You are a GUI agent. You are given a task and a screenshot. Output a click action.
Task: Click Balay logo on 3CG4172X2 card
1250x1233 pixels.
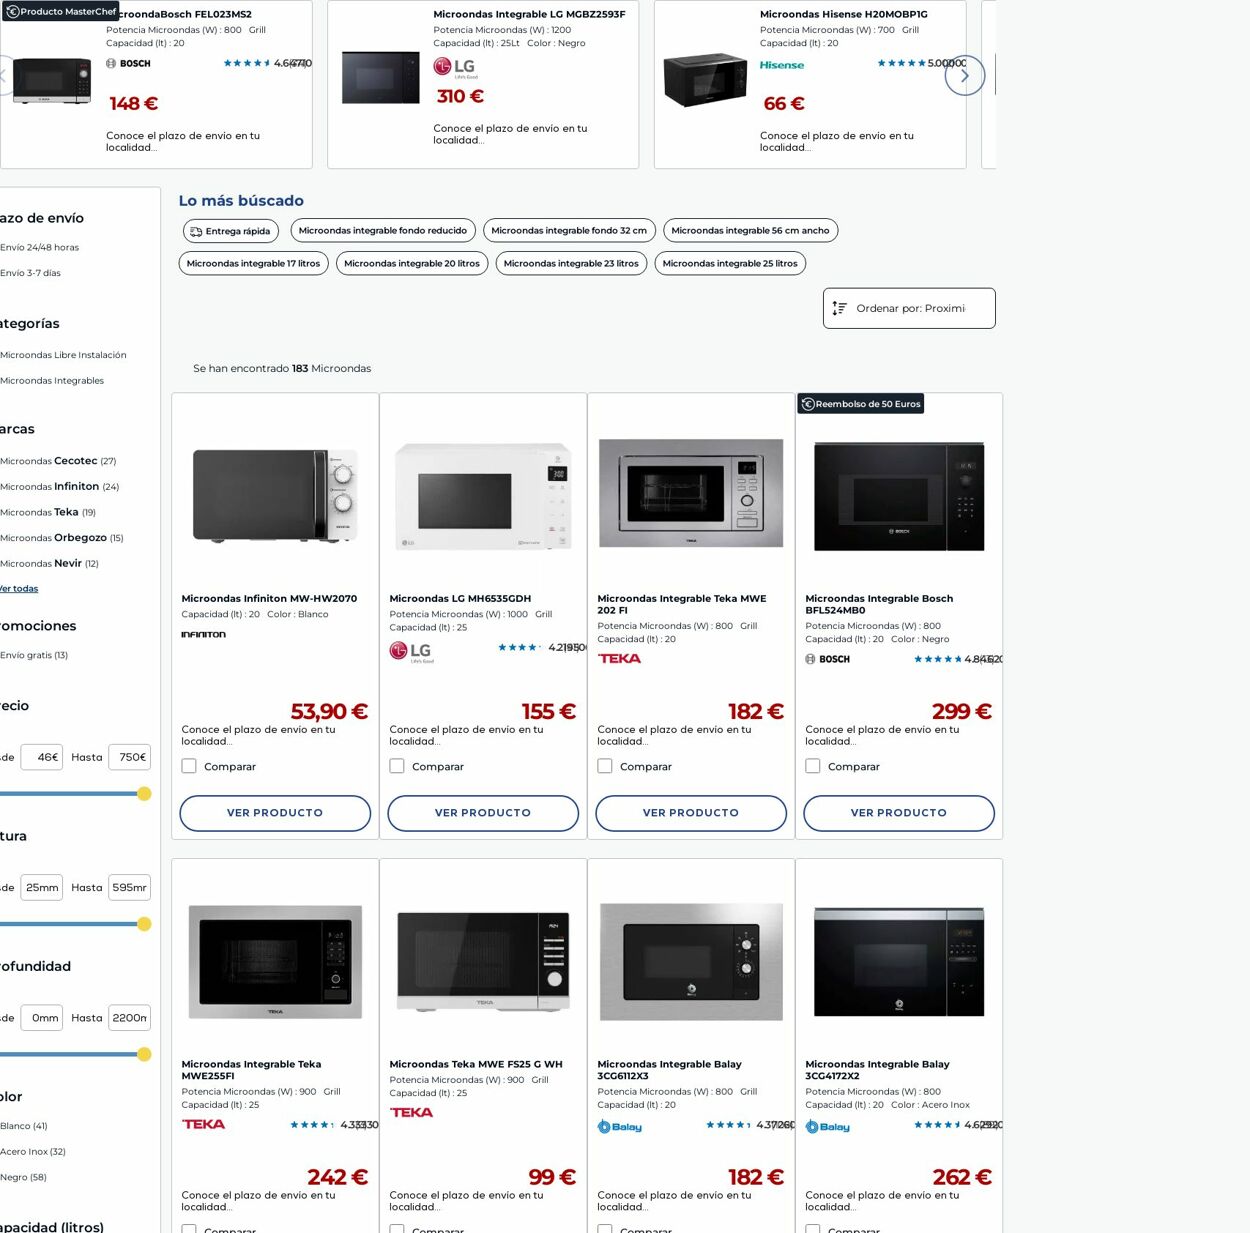coord(828,1127)
